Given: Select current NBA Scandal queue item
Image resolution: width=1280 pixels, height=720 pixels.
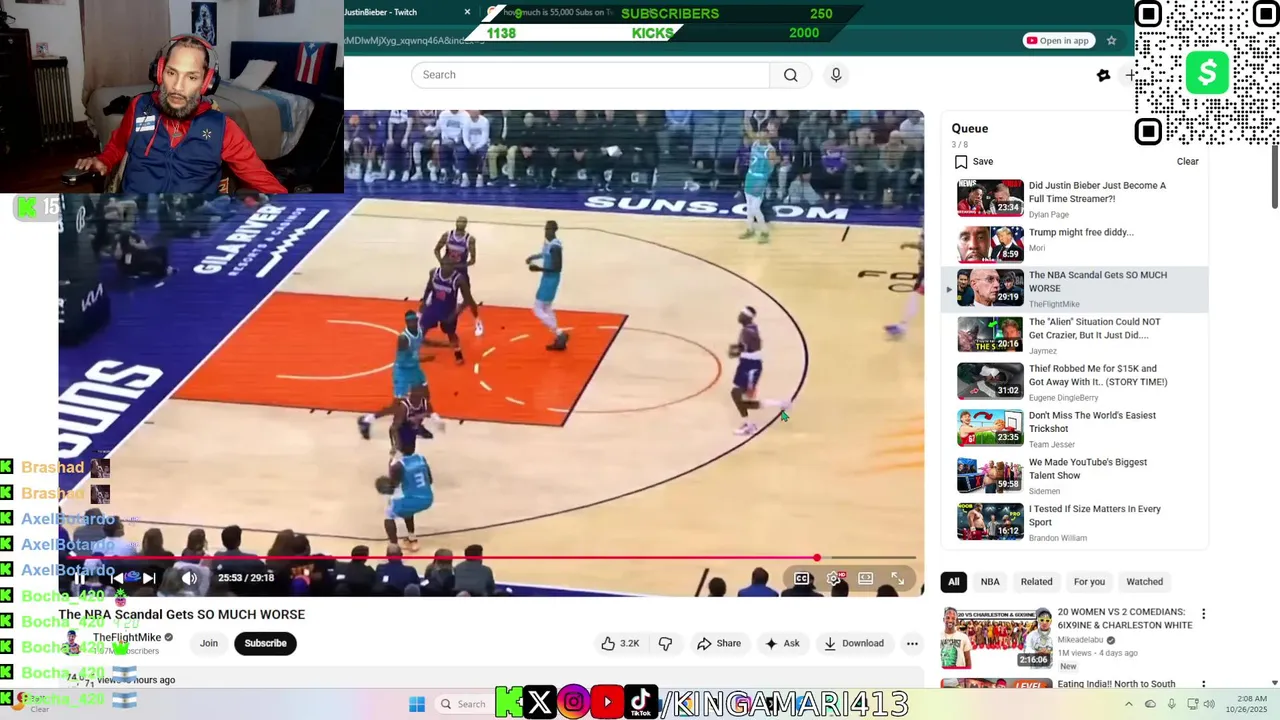Looking at the screenshot, I should click(1074, 288).
